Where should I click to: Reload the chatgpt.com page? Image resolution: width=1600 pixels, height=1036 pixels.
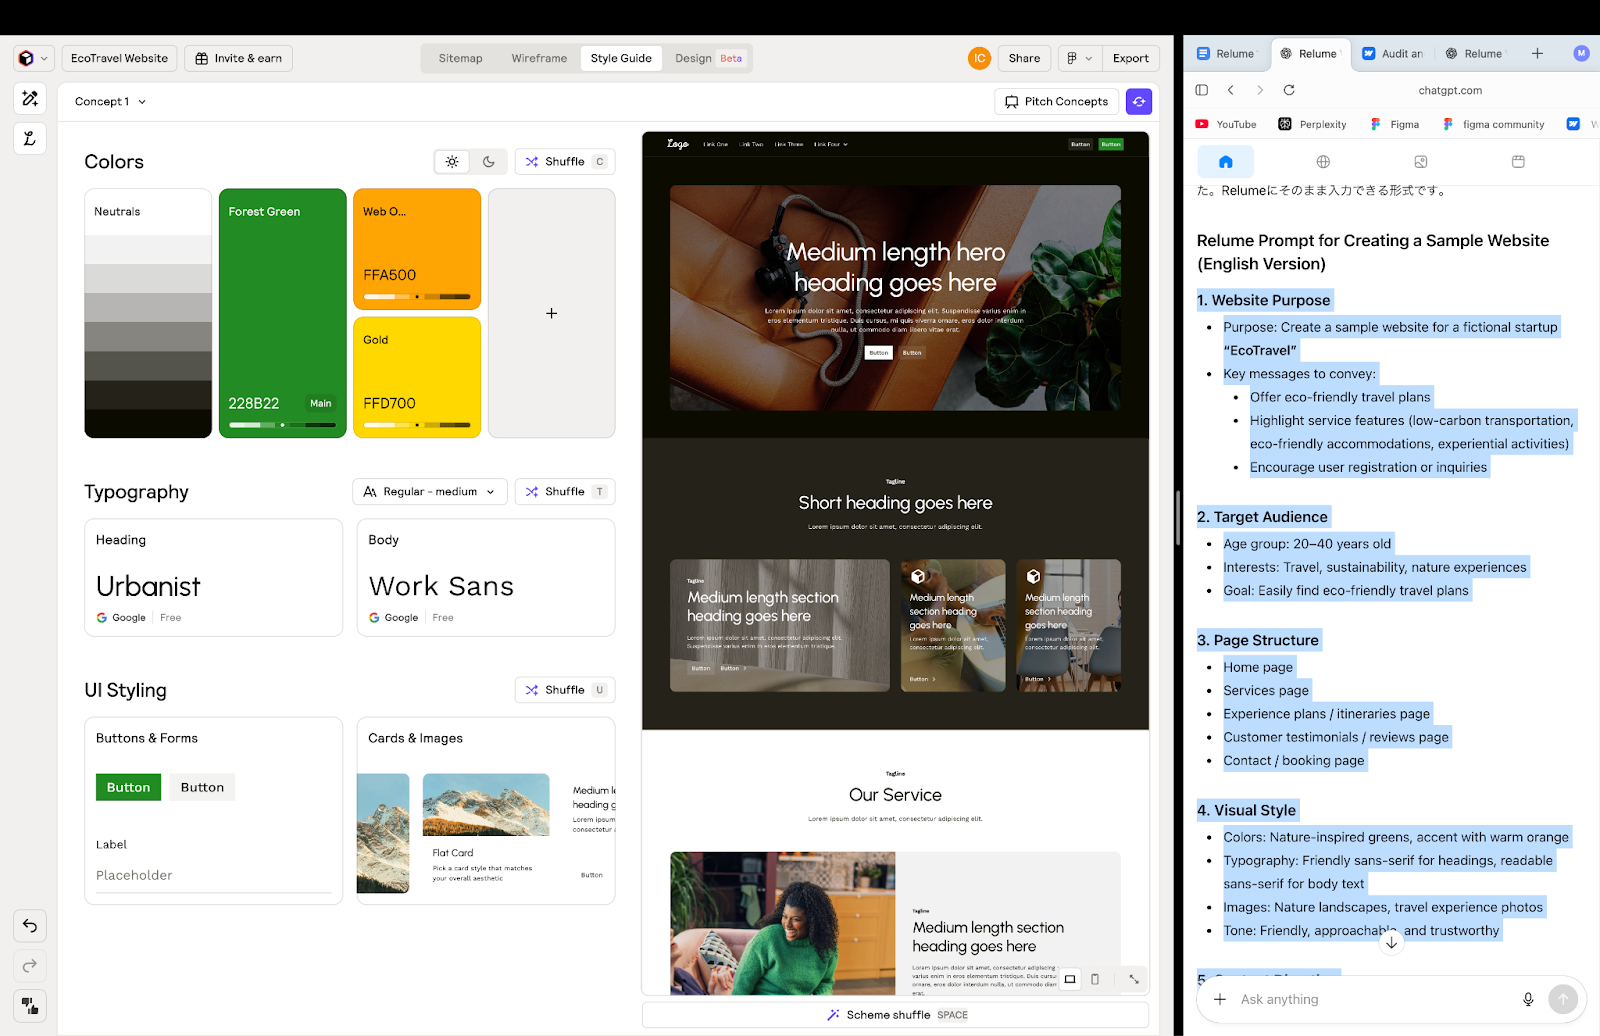[1289, 90]
